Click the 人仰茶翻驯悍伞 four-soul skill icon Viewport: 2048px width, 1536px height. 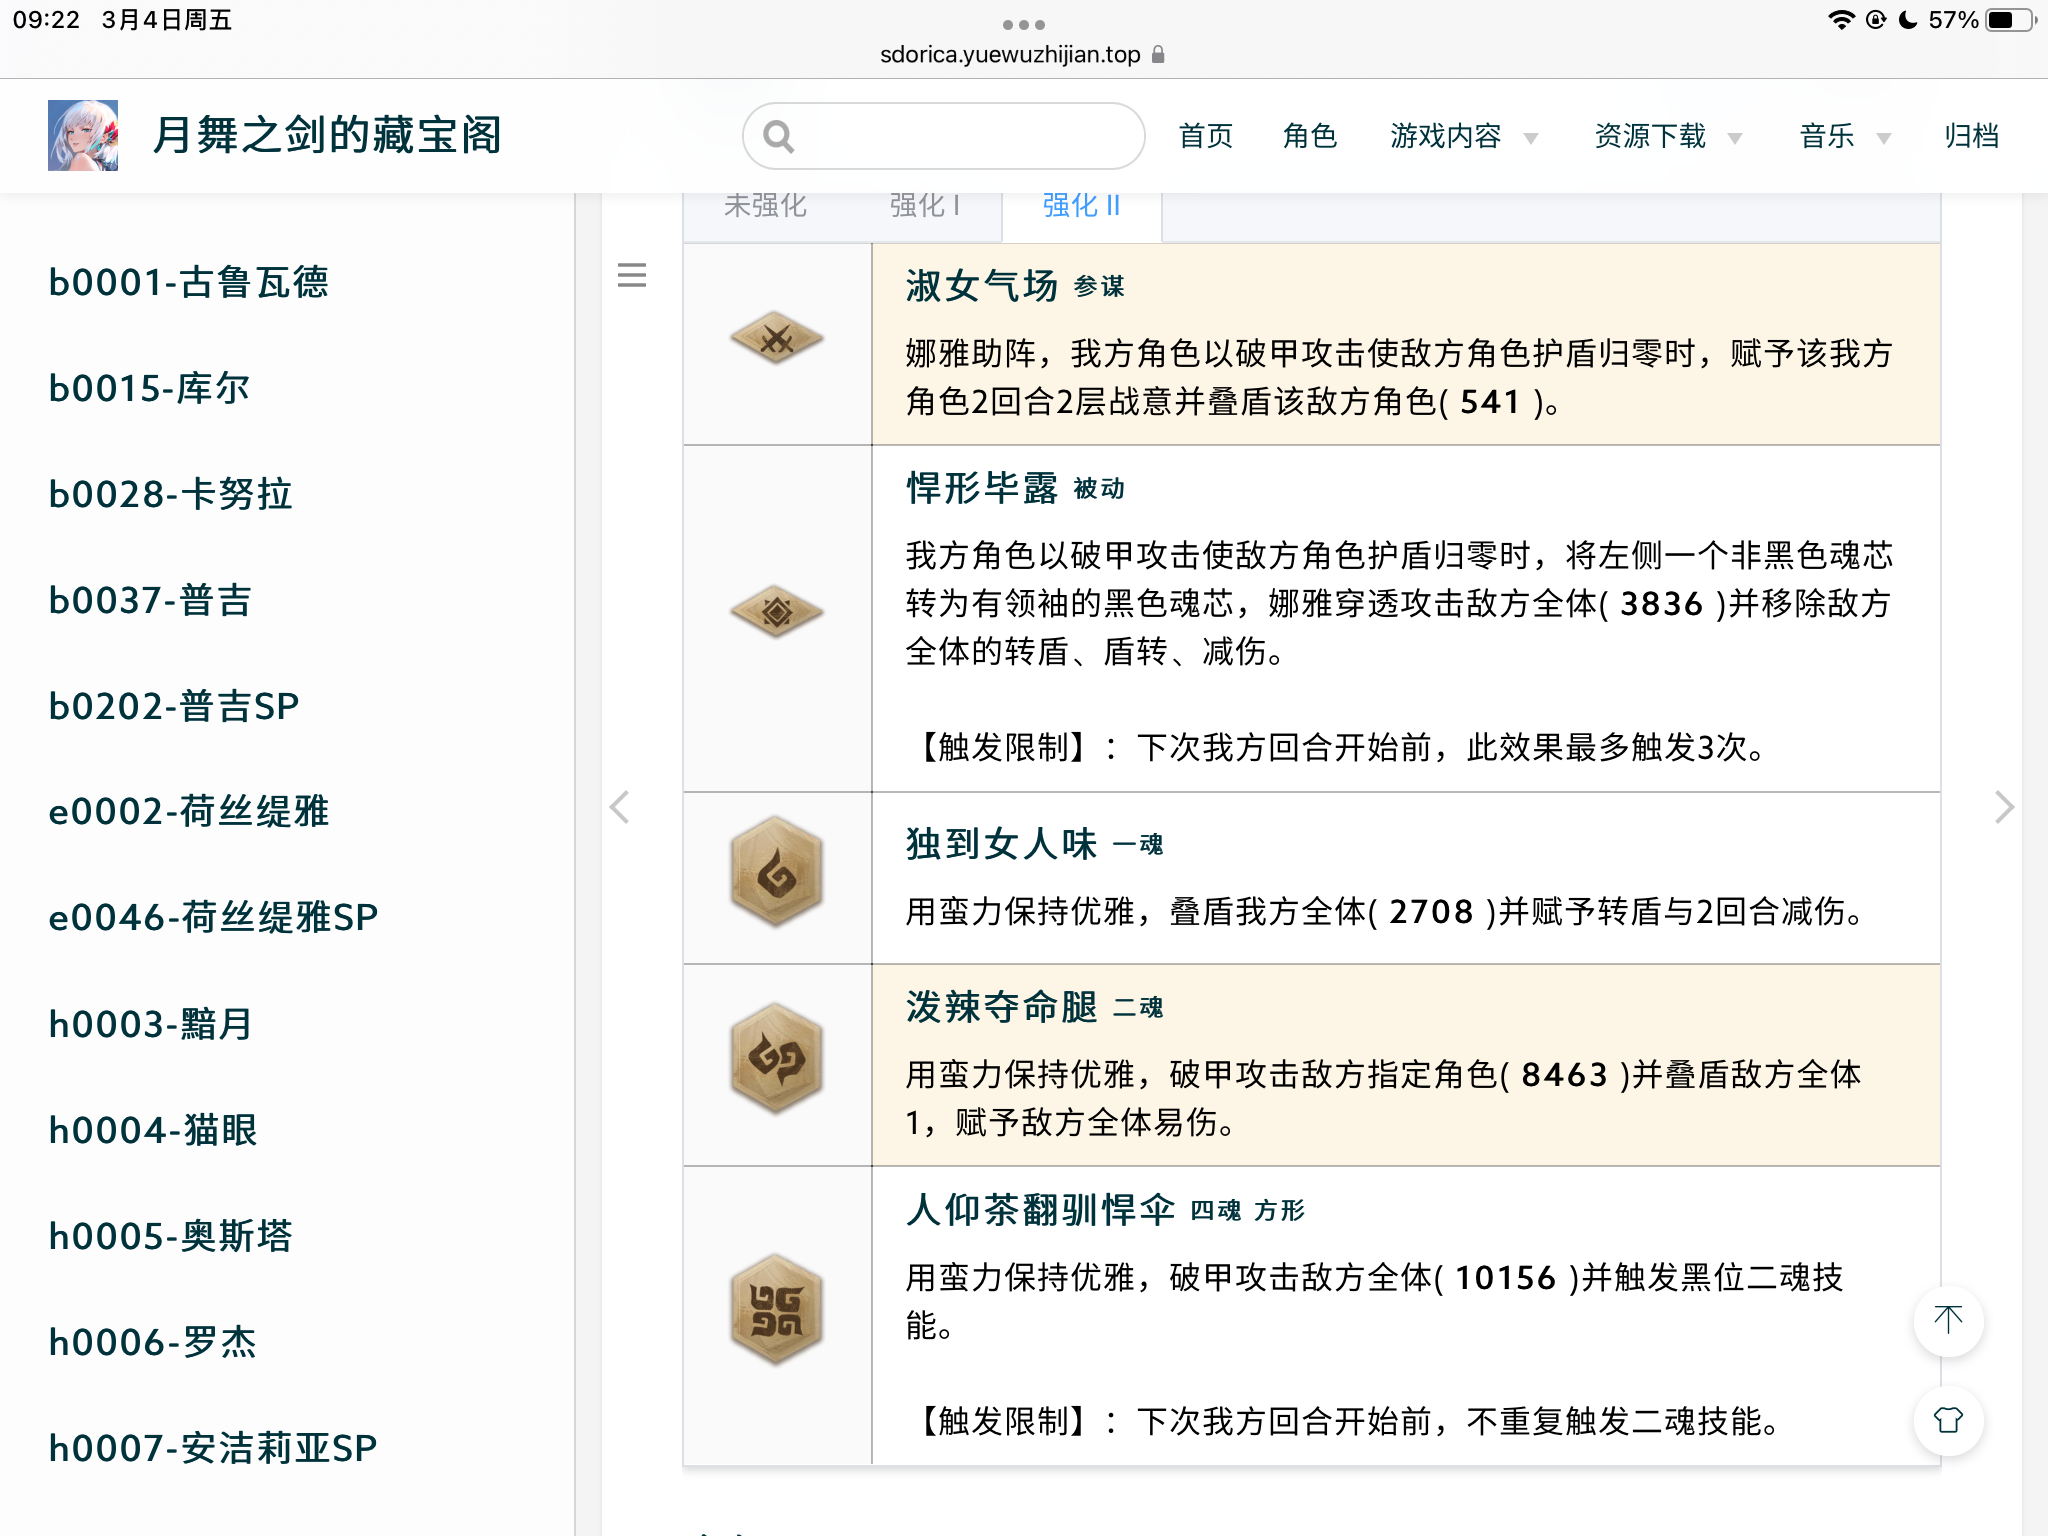point(777,1310)
